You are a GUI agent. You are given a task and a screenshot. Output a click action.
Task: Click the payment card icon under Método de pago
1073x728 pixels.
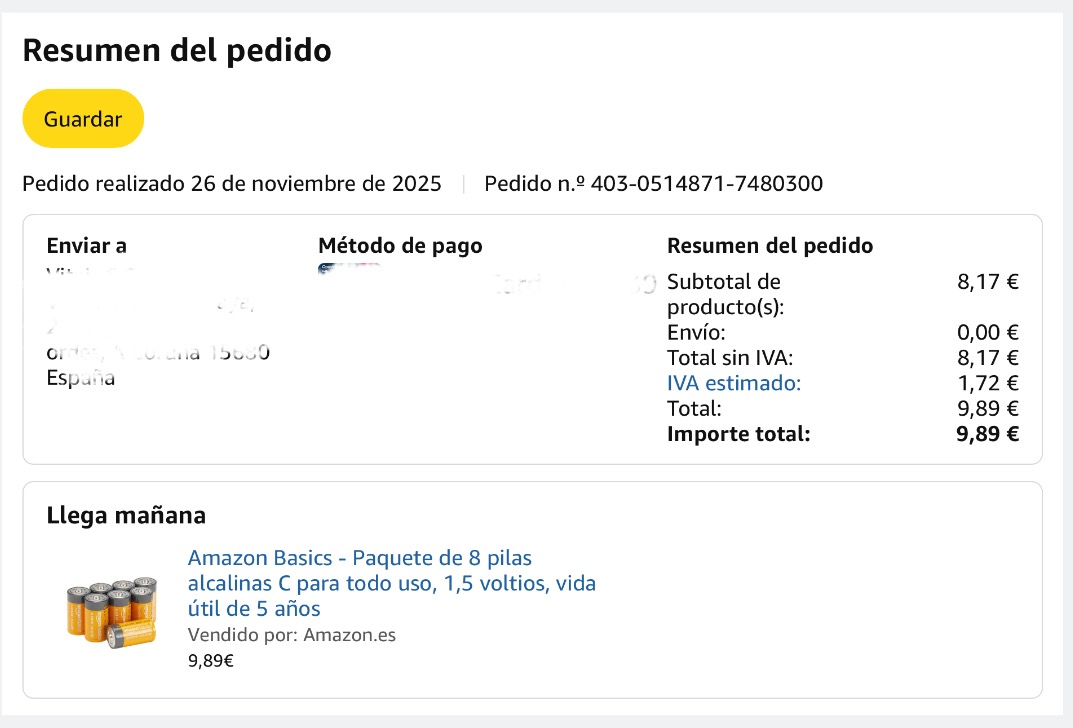349,269
